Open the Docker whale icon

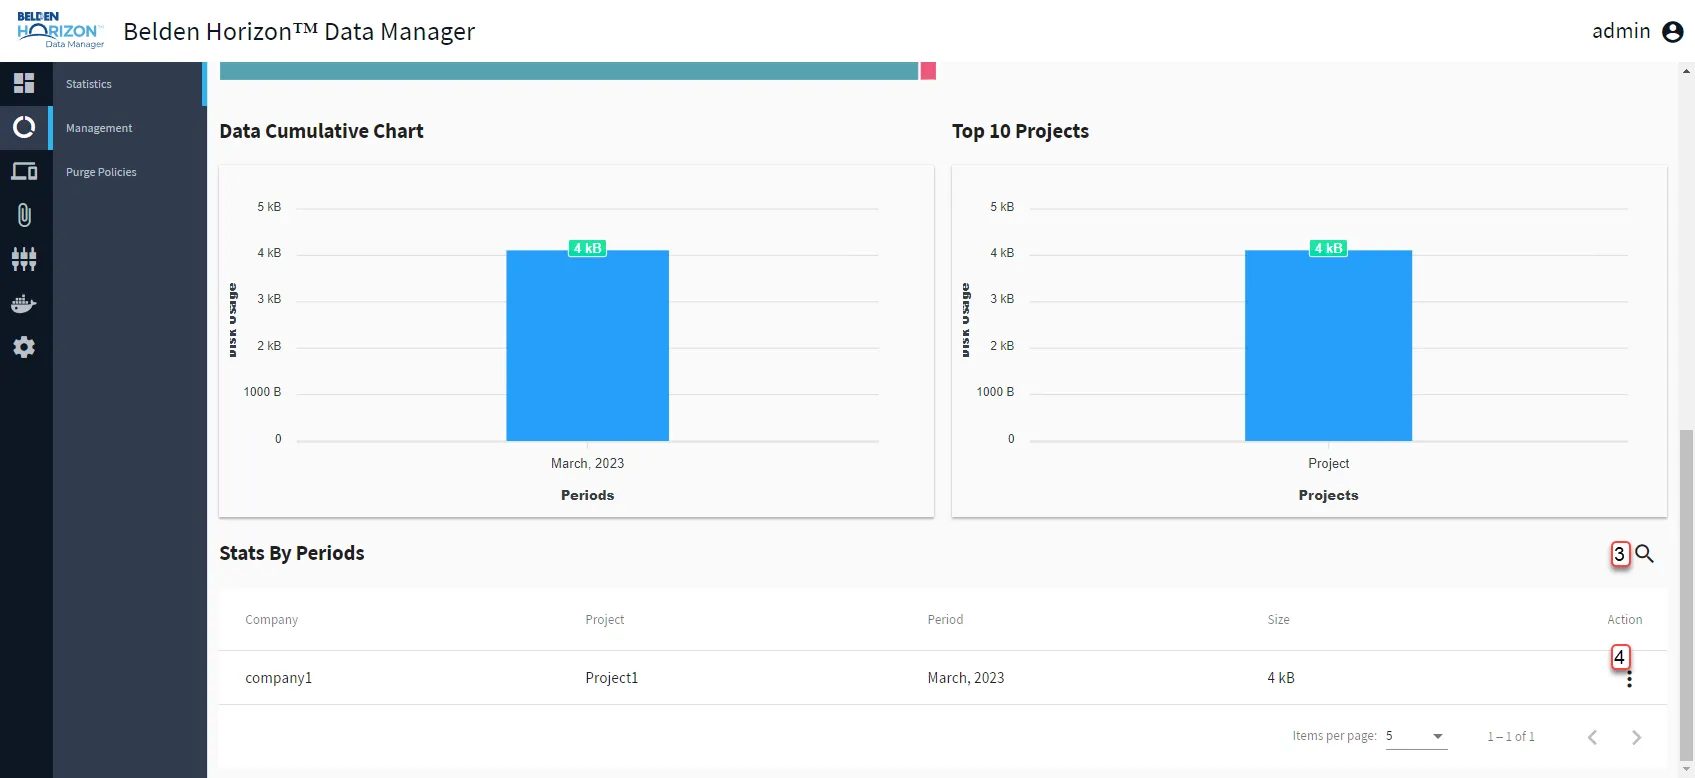pyautogui.click(x=24, y=304)
